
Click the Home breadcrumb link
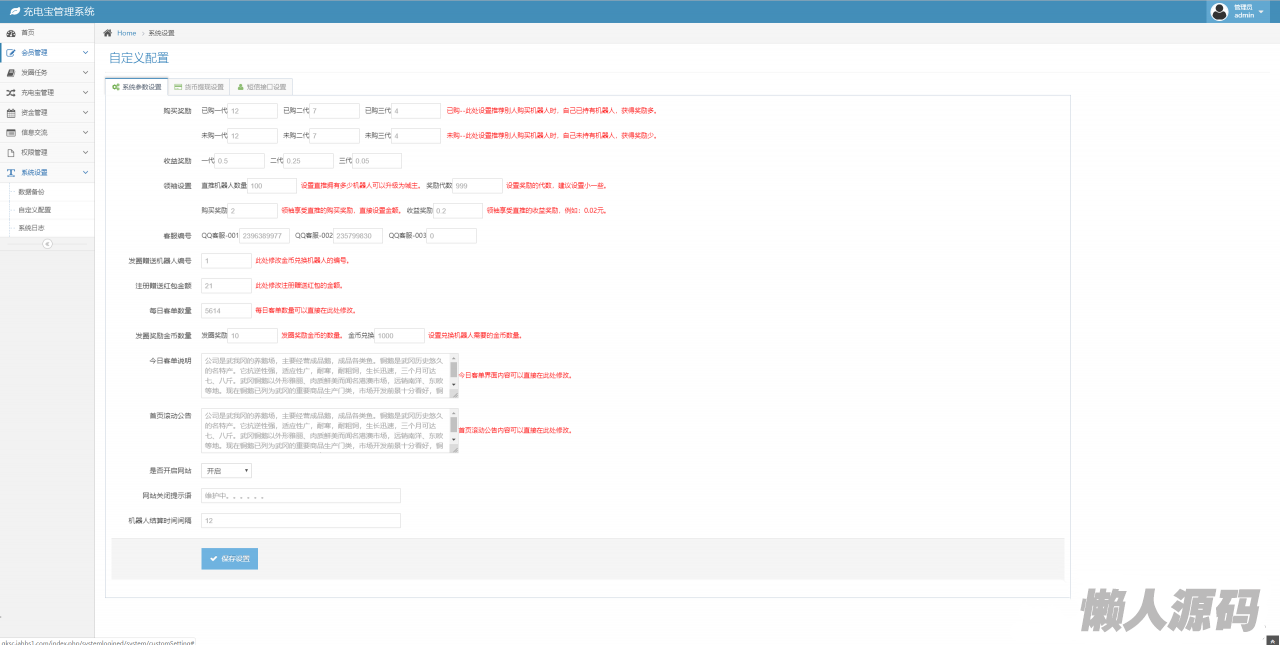click(126, 33)
